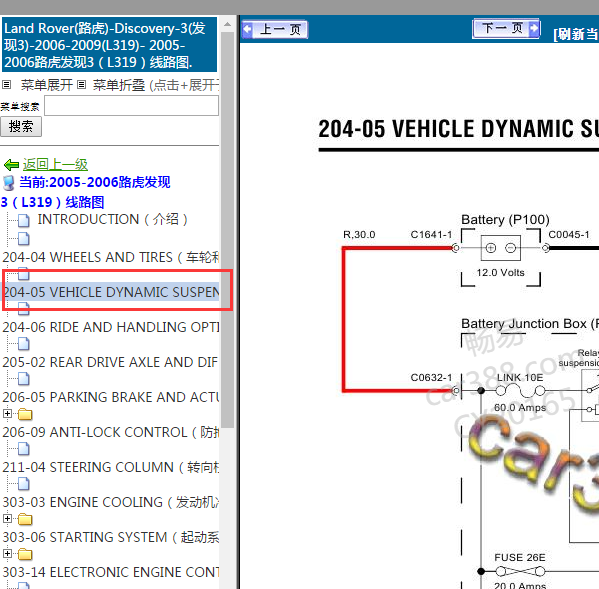Click the LINK 10E fuse label
The width and height of the screenshot is (599, 589).
click(x=520, y=378)
